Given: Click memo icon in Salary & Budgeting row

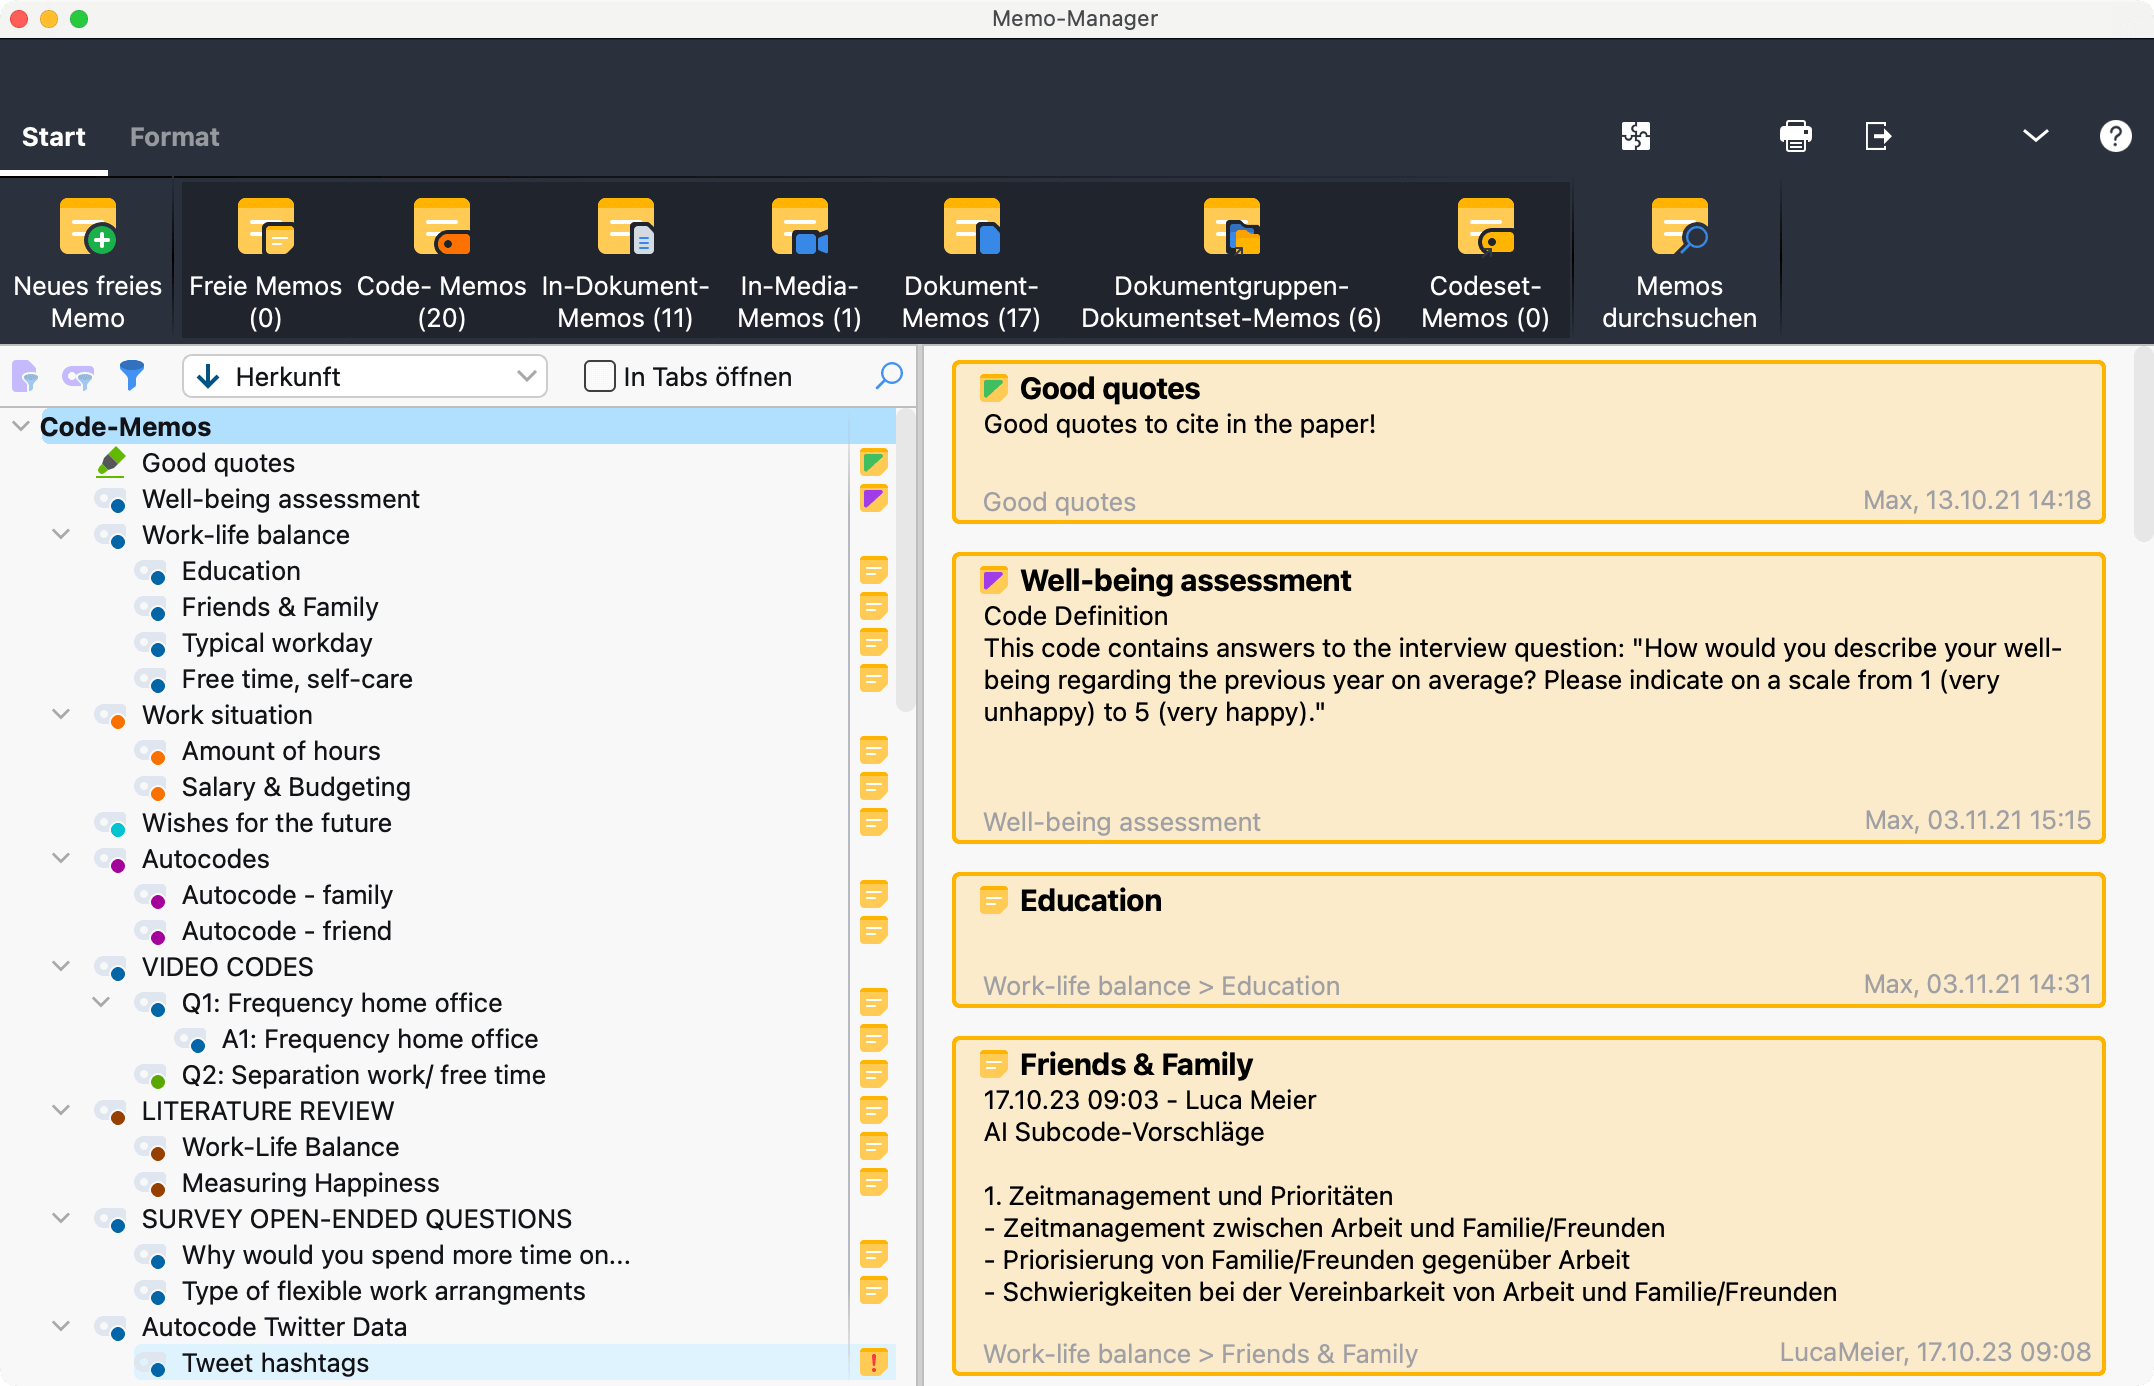Looking at the screenshot, I should [873, 786].
